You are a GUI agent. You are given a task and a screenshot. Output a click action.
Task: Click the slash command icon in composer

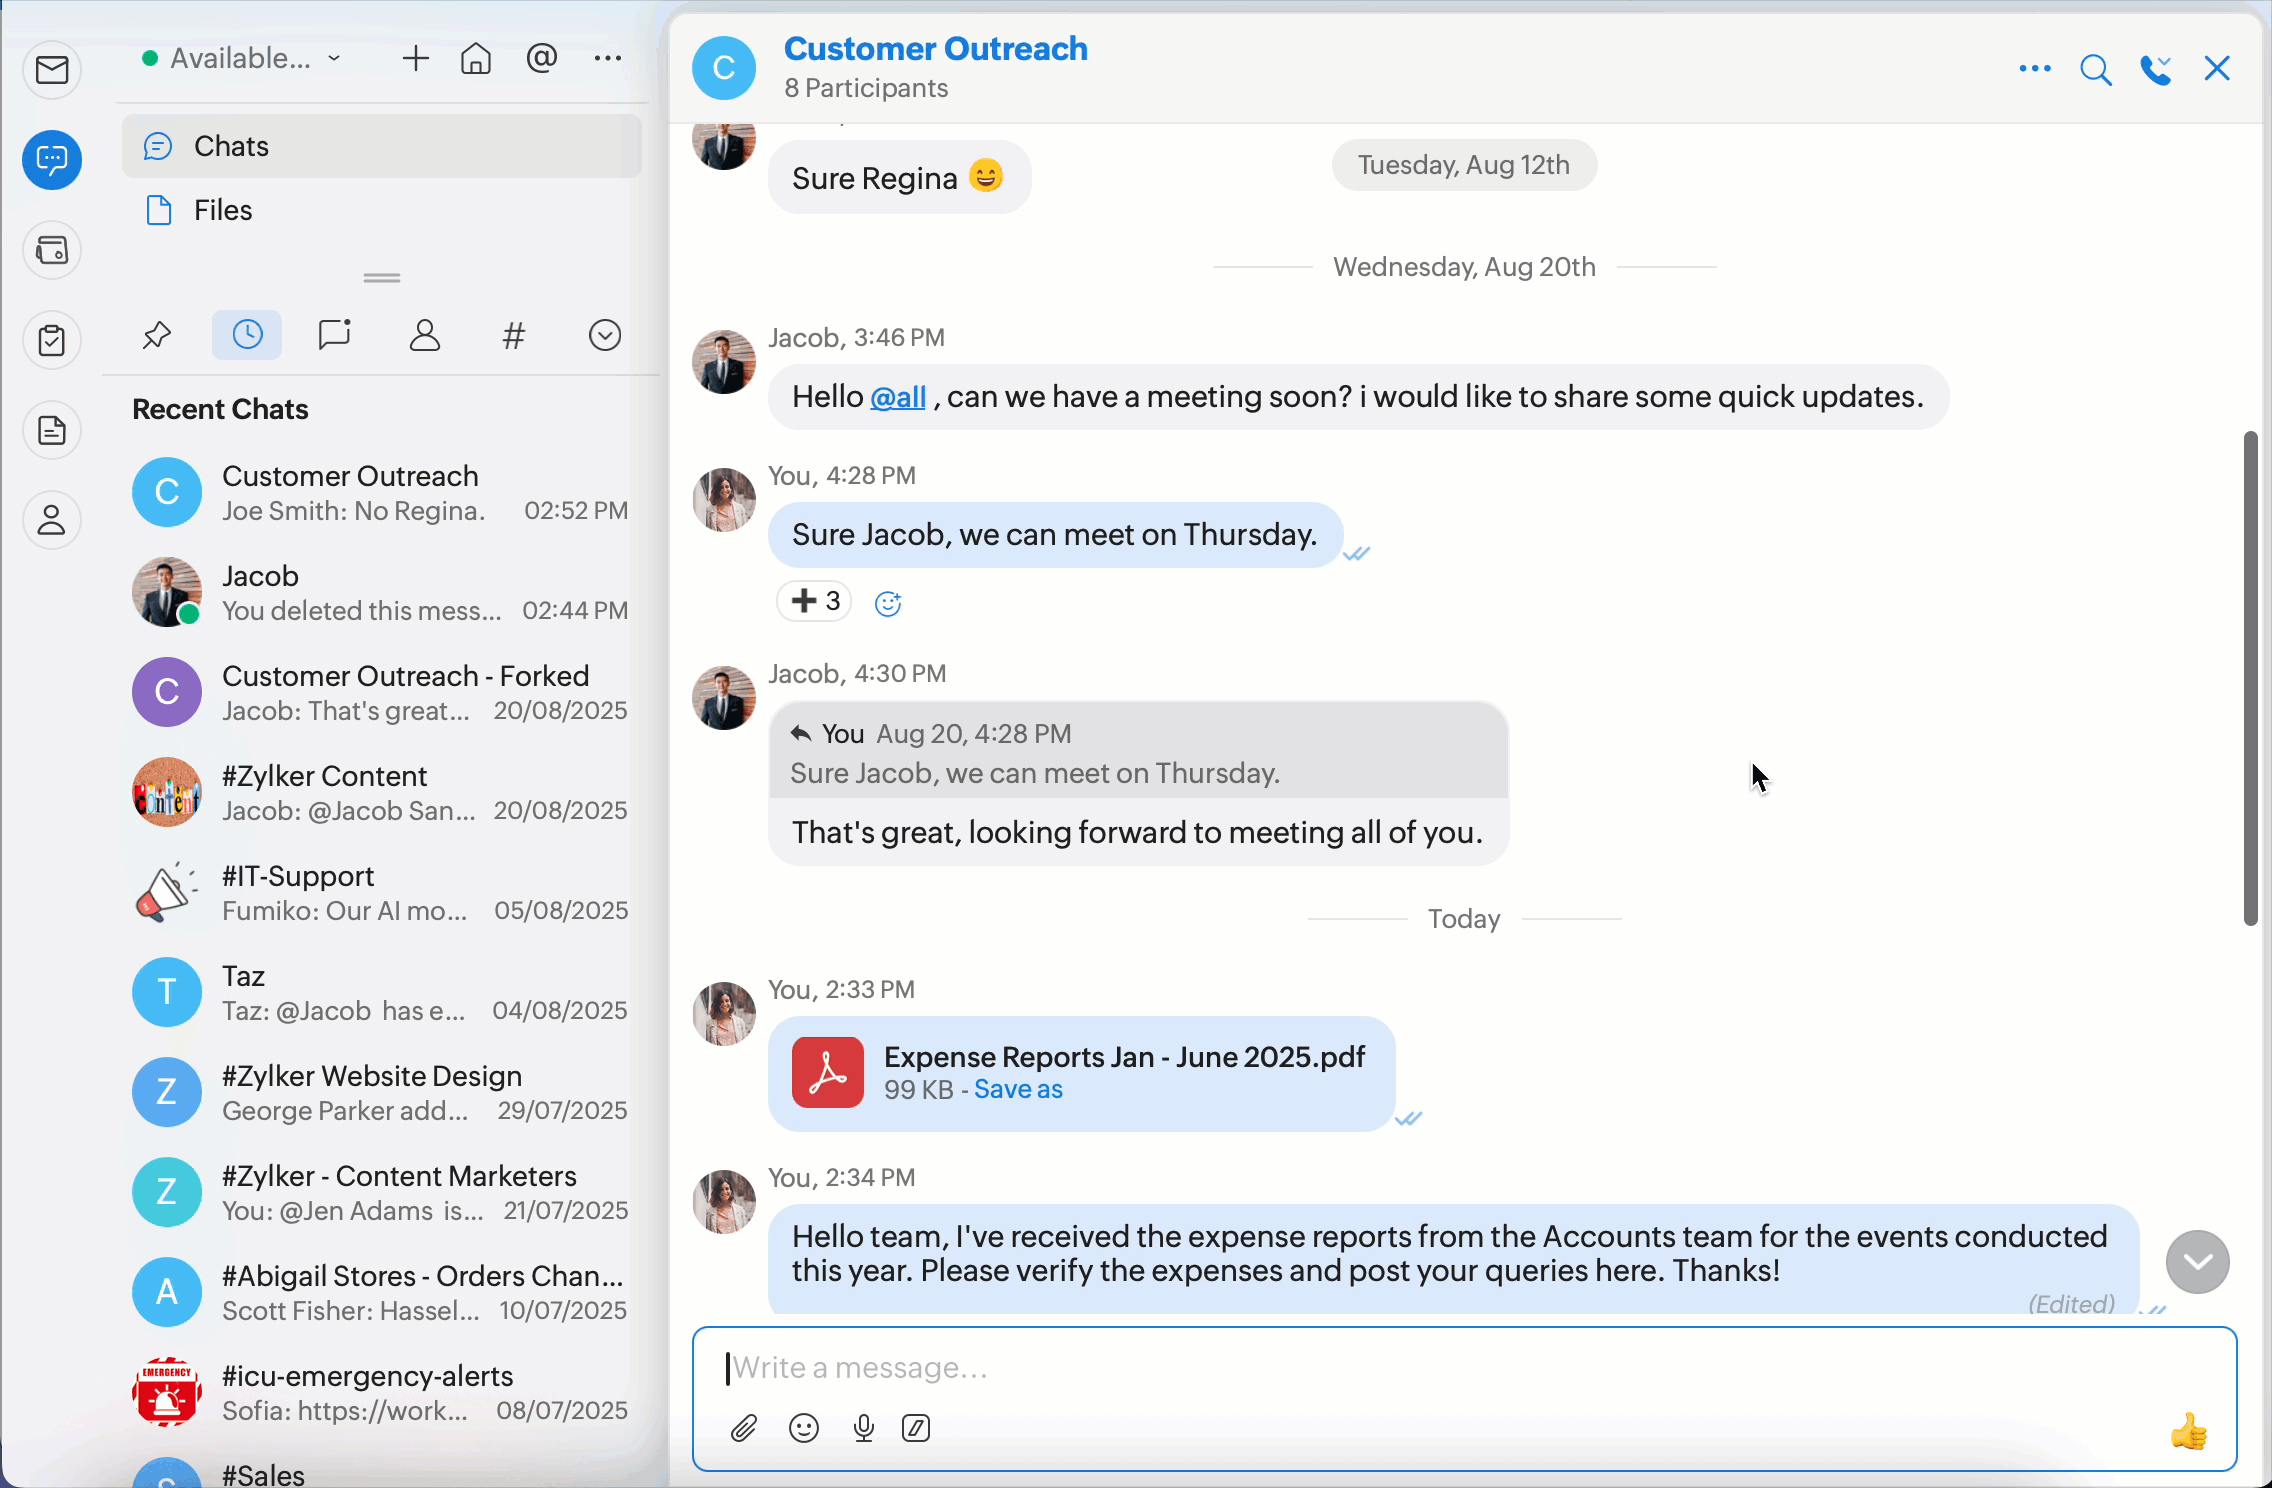[916, 1428]
